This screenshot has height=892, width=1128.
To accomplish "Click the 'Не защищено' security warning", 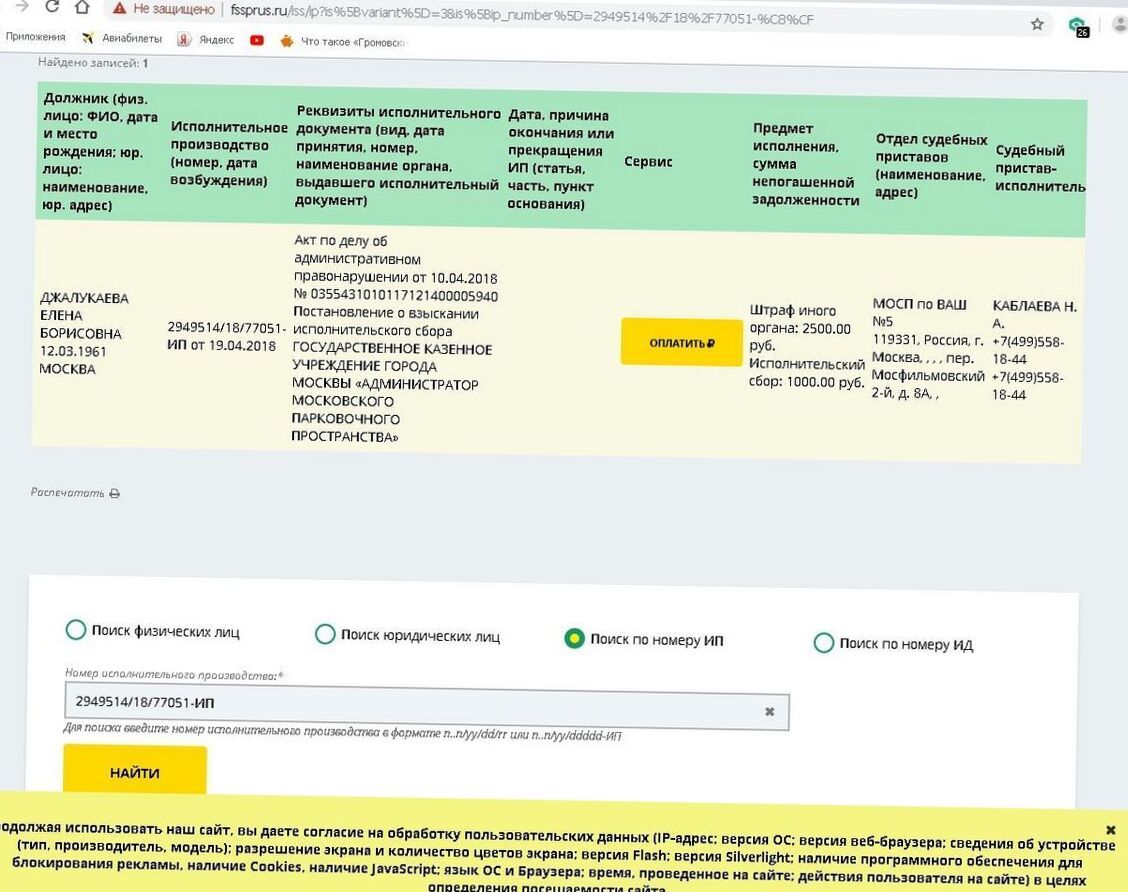I will (164, 9).
